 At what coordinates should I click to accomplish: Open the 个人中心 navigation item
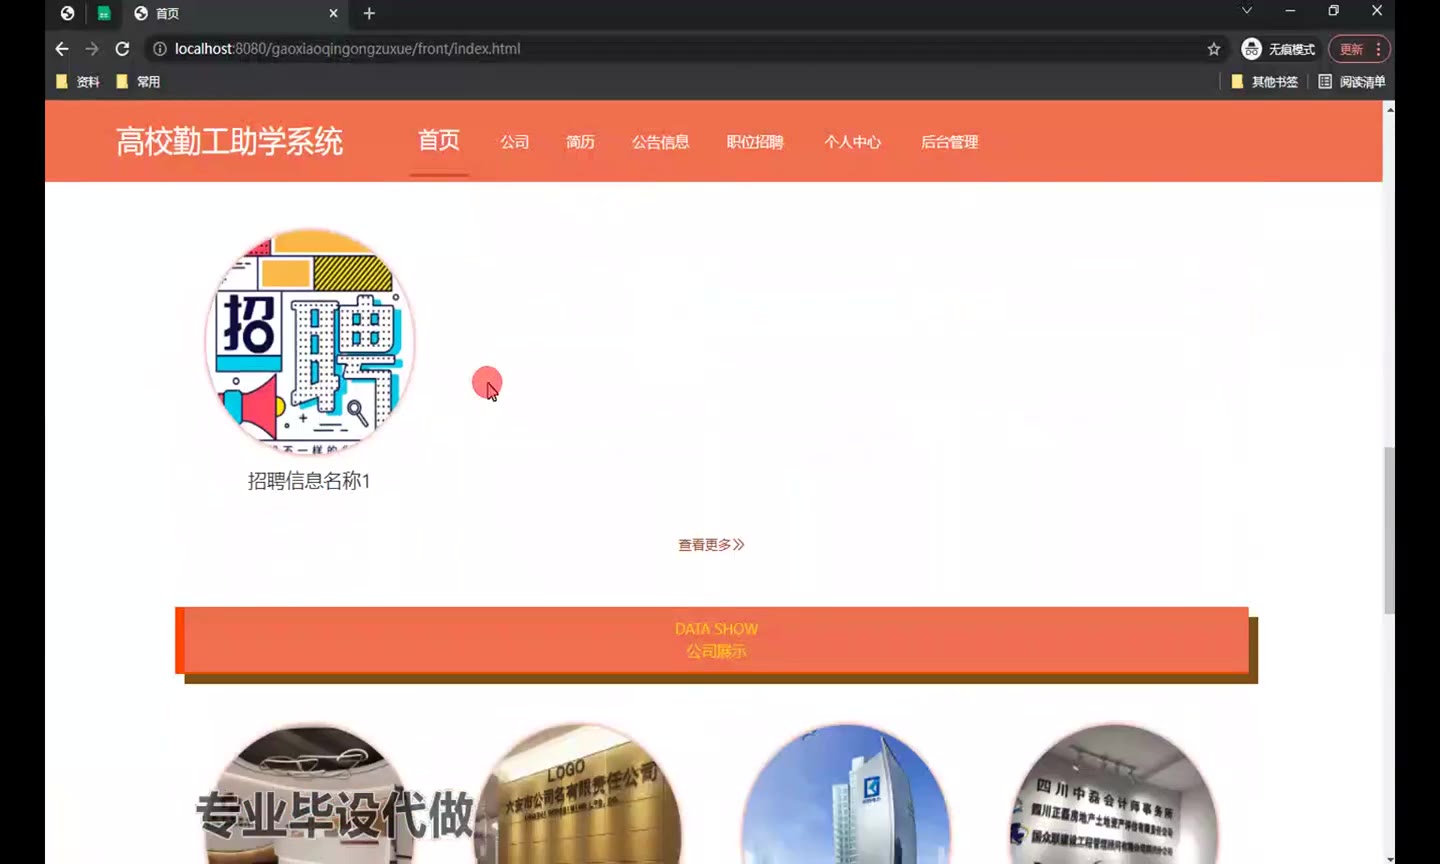pyautogui.click(x=852, y=142)
